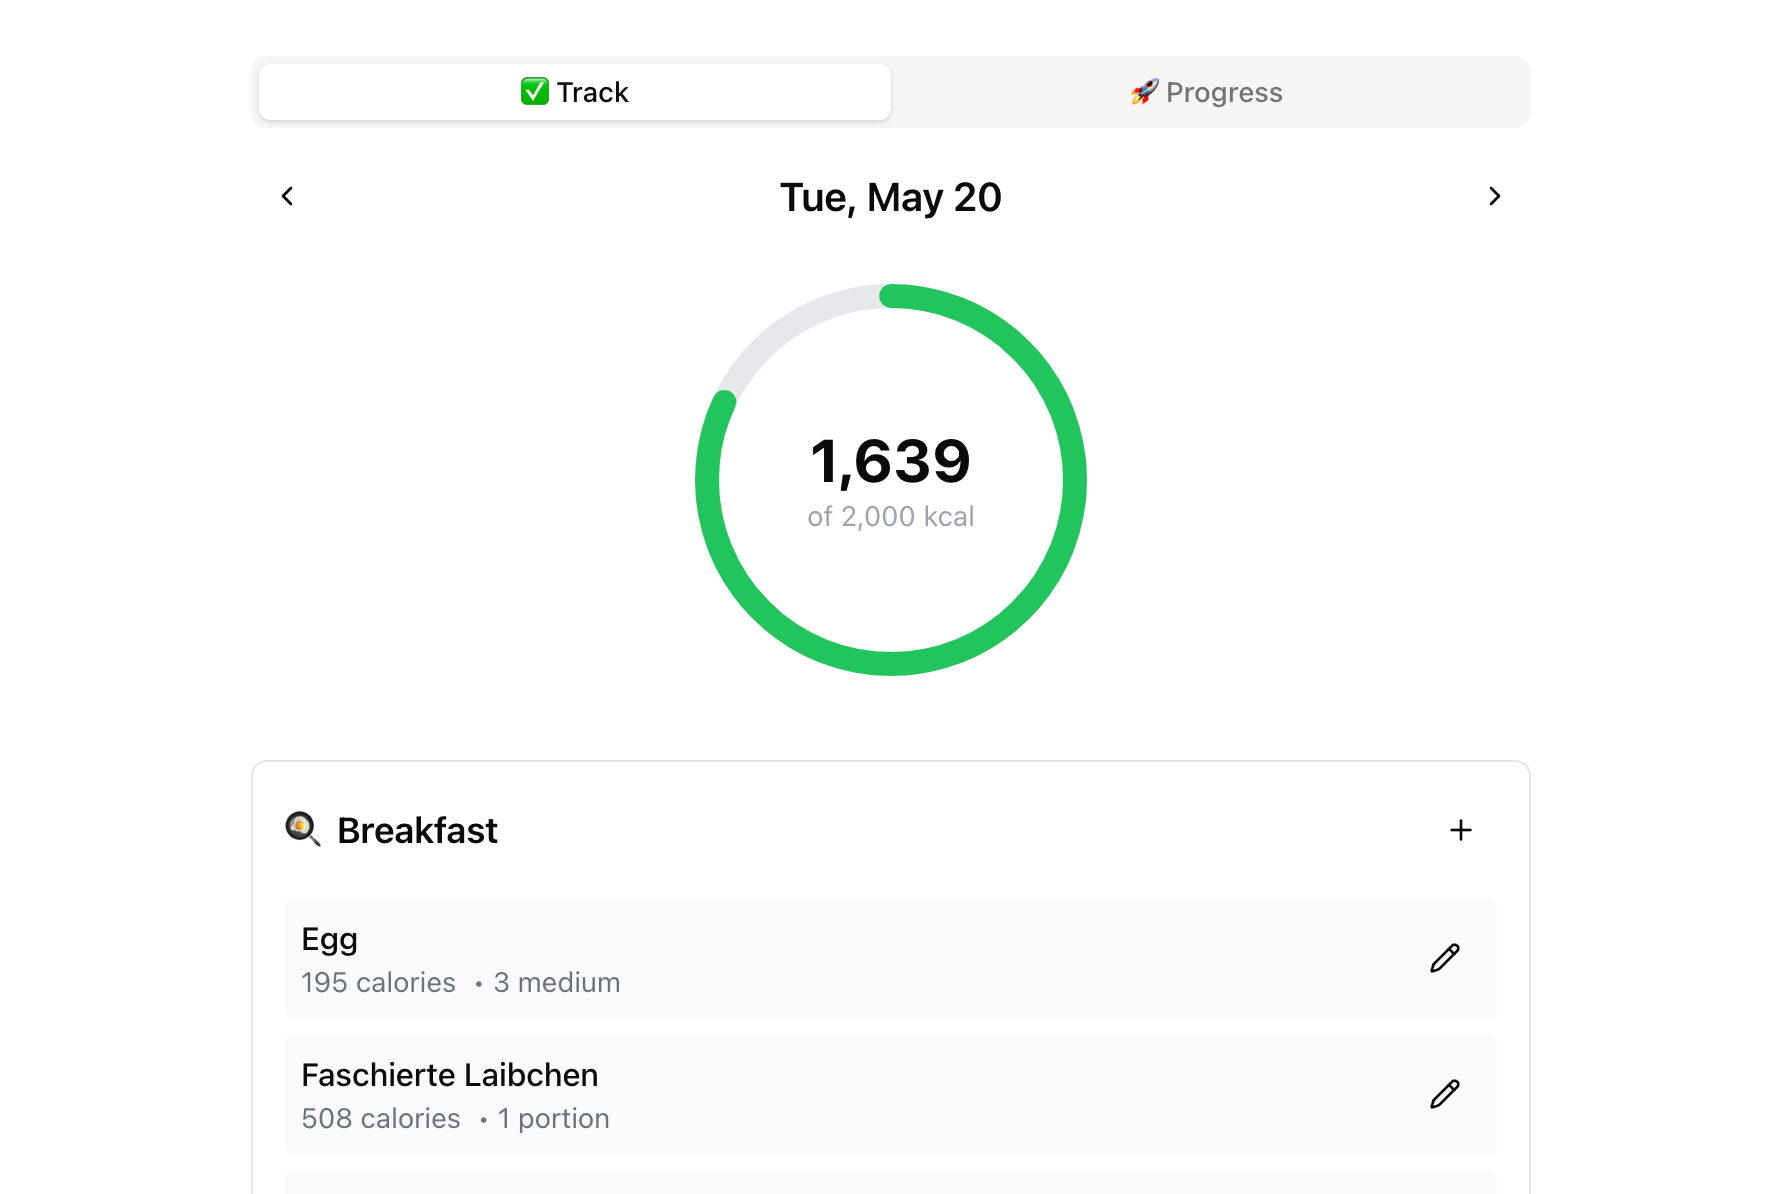Click the green calorie progress ring
The image size is (1772, 1194).
pos(1074,480)
